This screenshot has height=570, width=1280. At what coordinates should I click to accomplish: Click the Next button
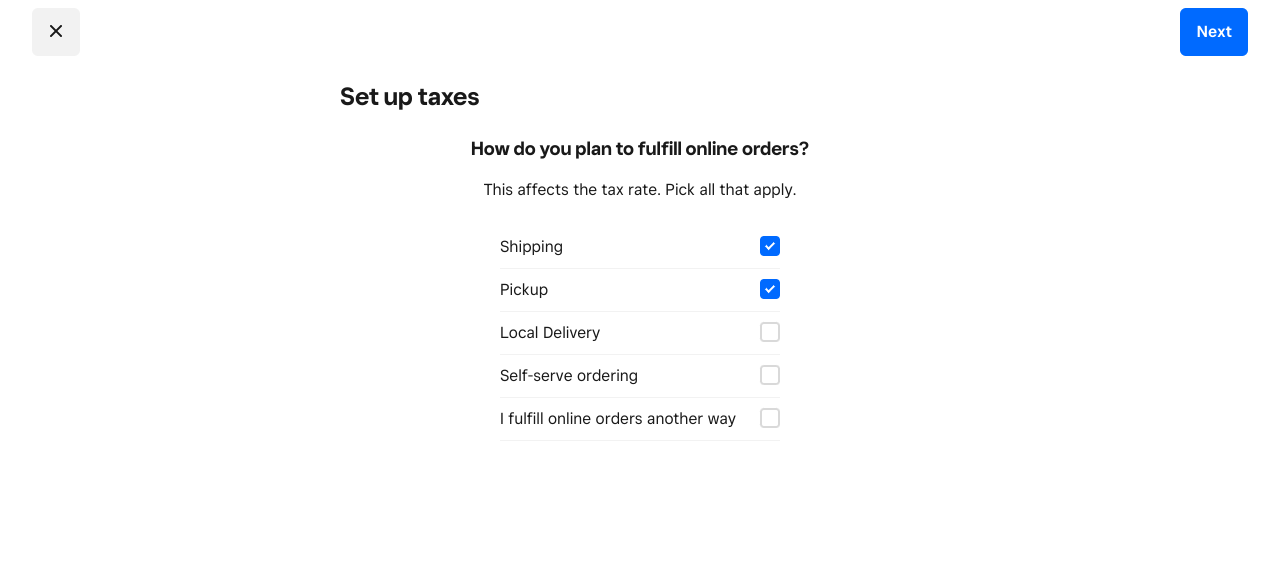point(1213,32)
